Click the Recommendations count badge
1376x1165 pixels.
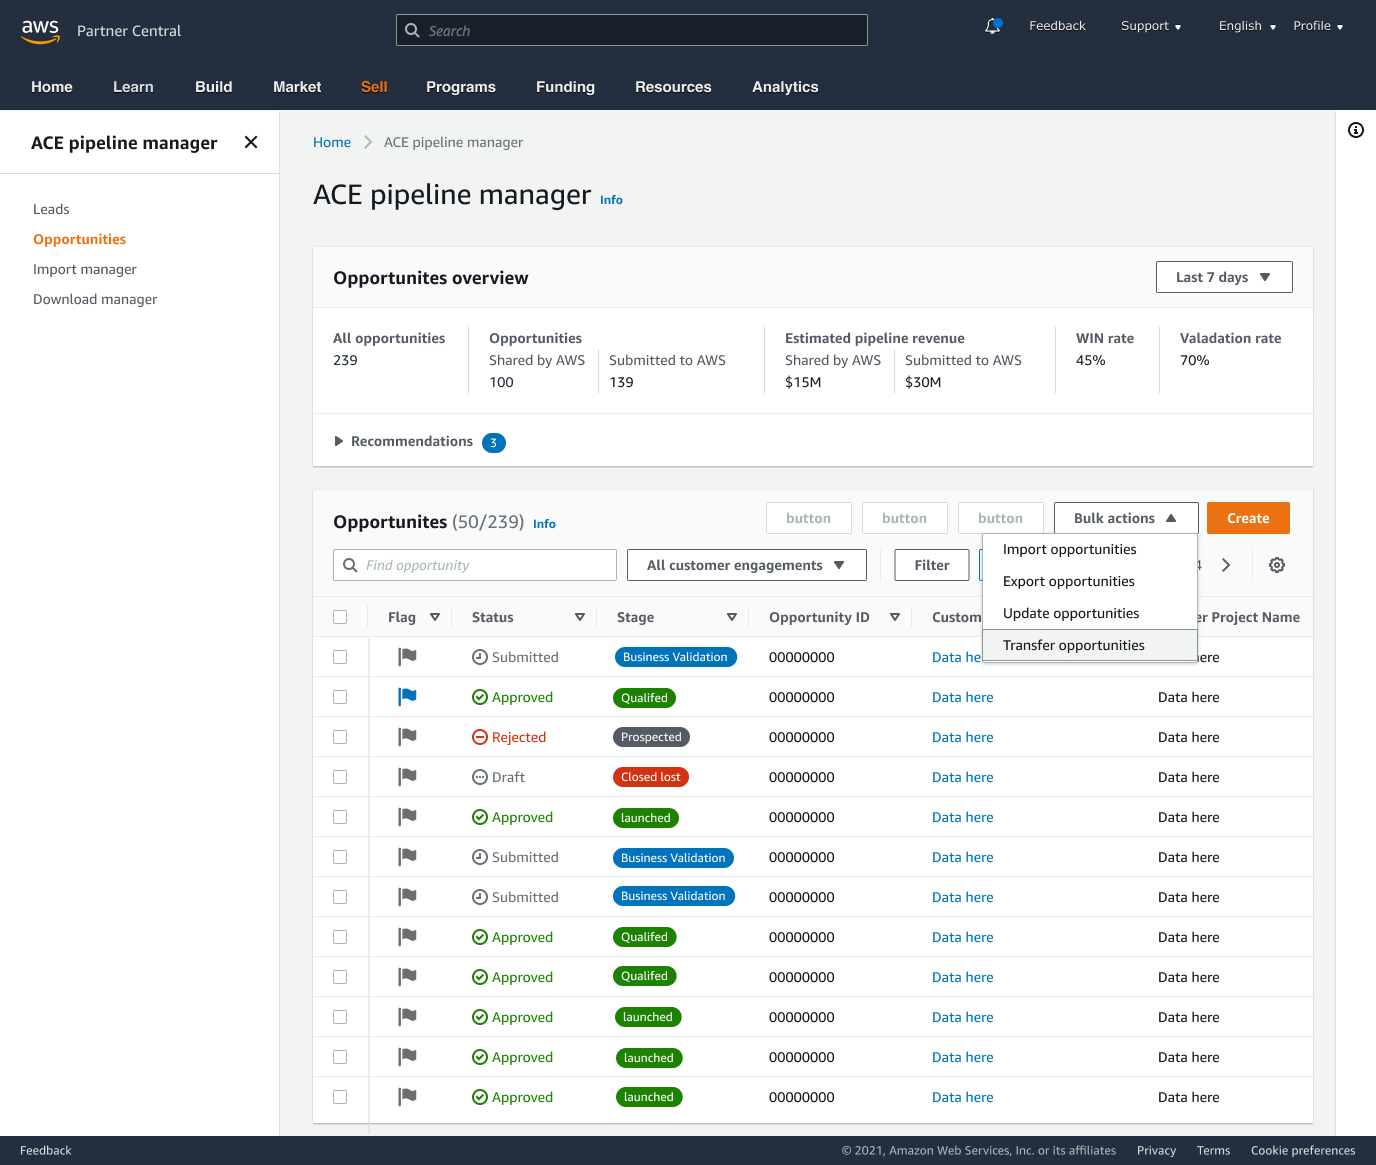point(493,442)
